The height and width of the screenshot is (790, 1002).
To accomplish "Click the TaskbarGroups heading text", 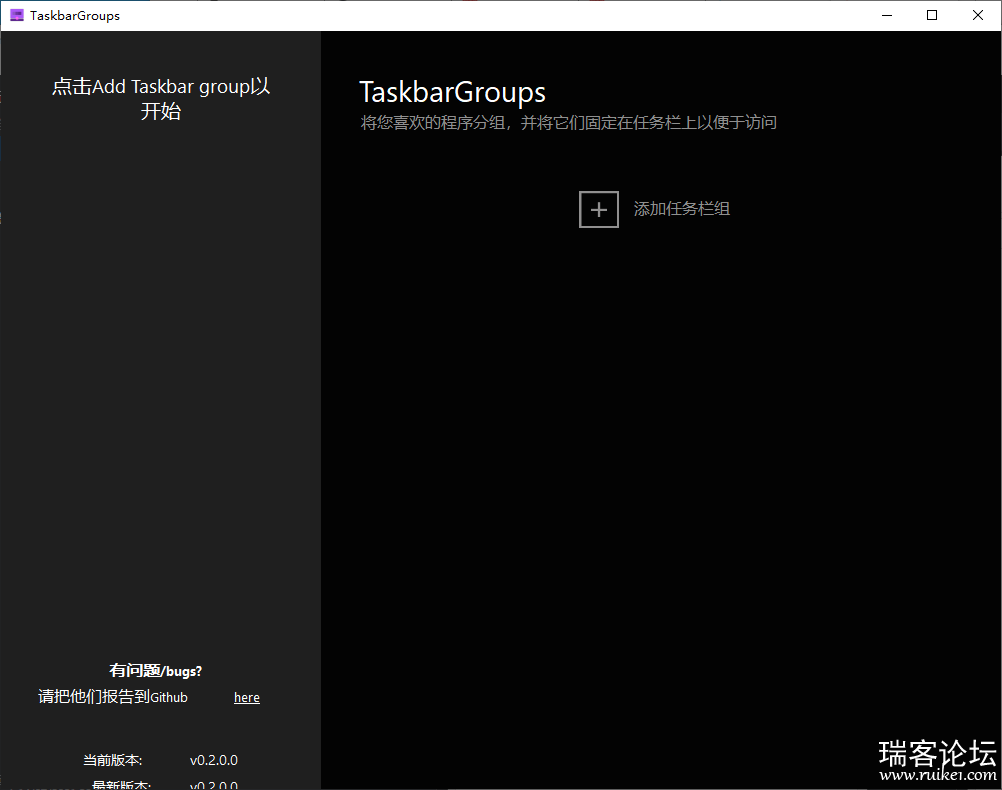I will tap(452, 92).
